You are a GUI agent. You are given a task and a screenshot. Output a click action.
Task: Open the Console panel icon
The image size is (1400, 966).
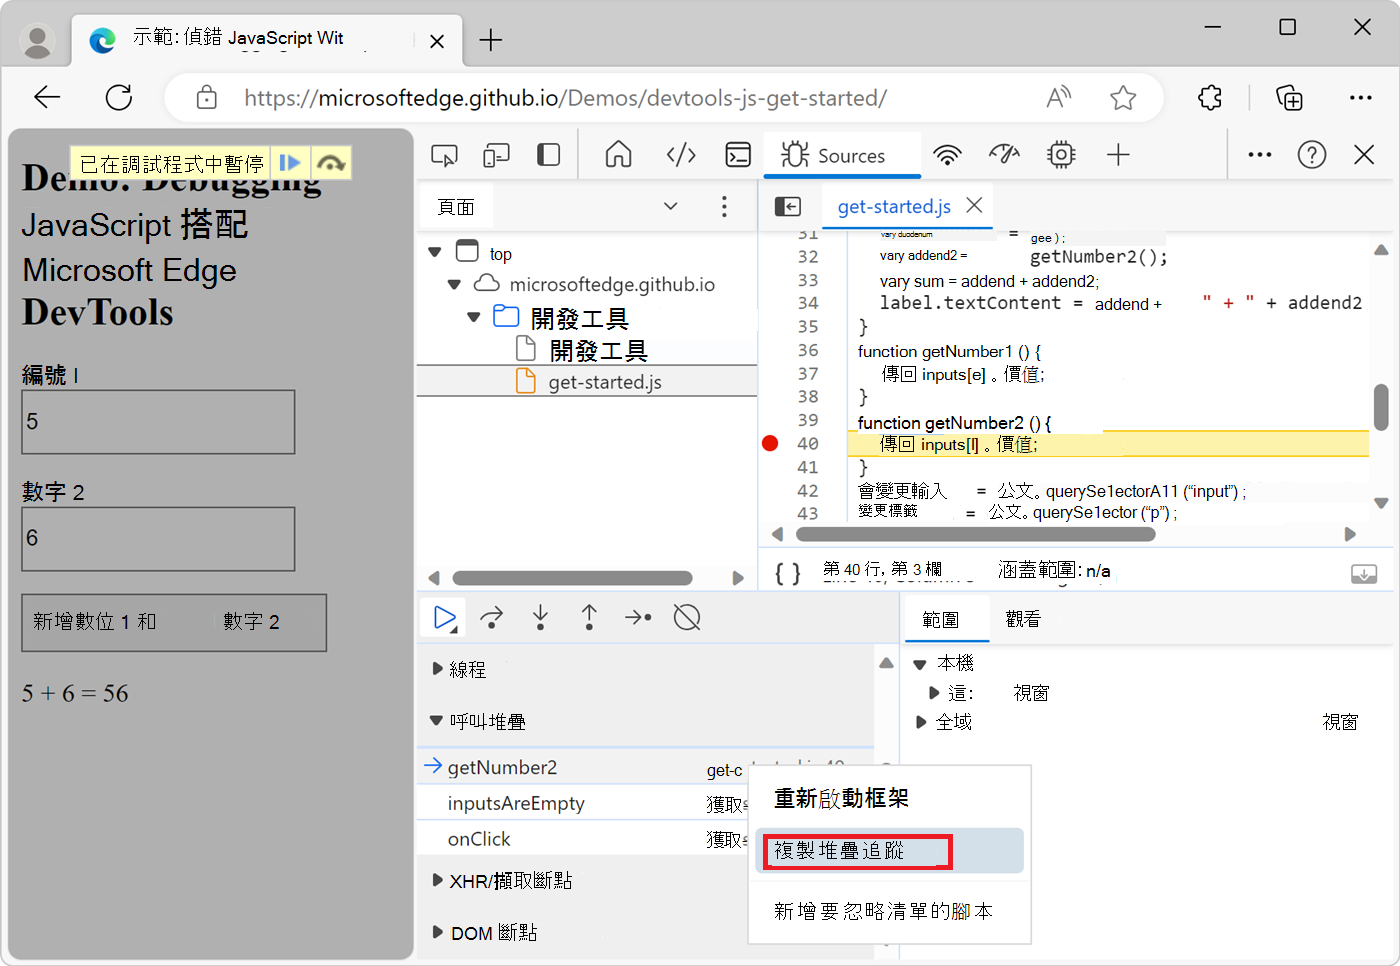(x=738, y=155)
